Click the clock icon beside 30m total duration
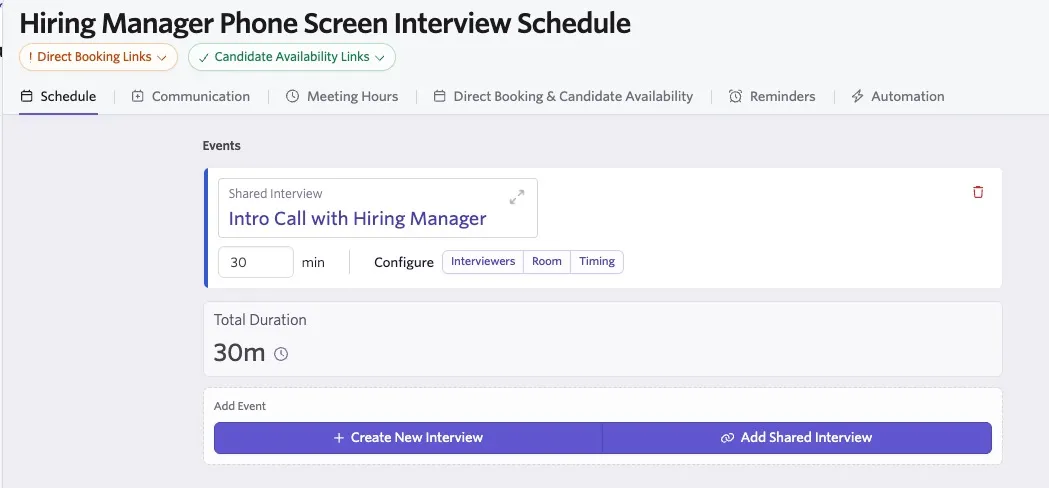This screenshot has width=1049, height=488. pyautogui.click(x=281, y=354)
